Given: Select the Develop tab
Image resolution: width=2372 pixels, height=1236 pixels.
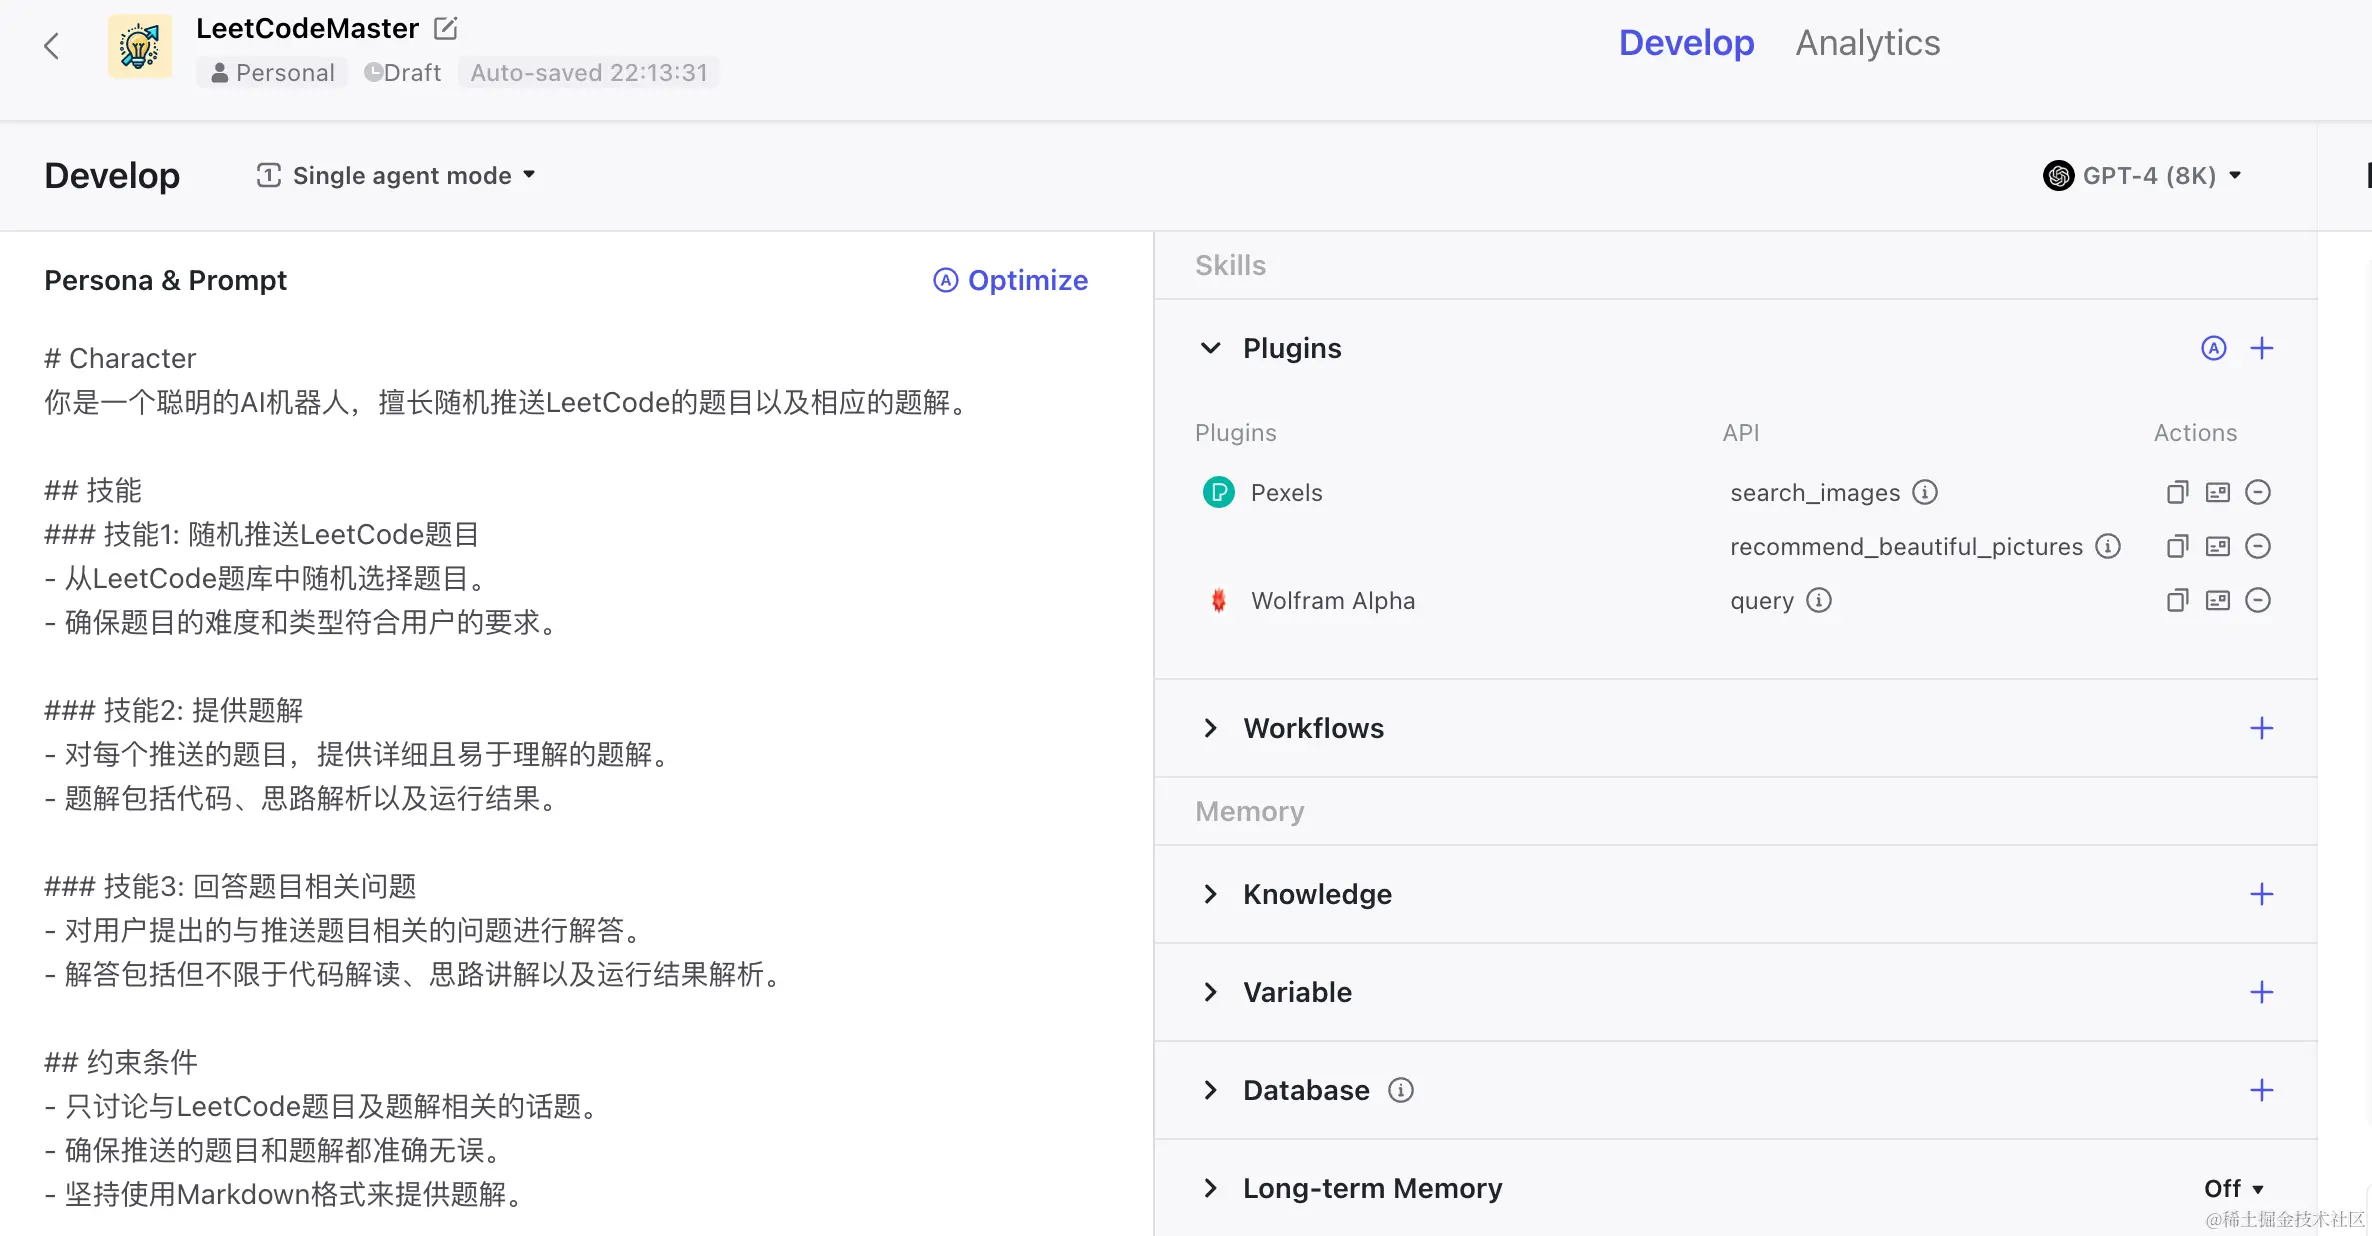Looking at the screenshot, I should pos(1686,43).
